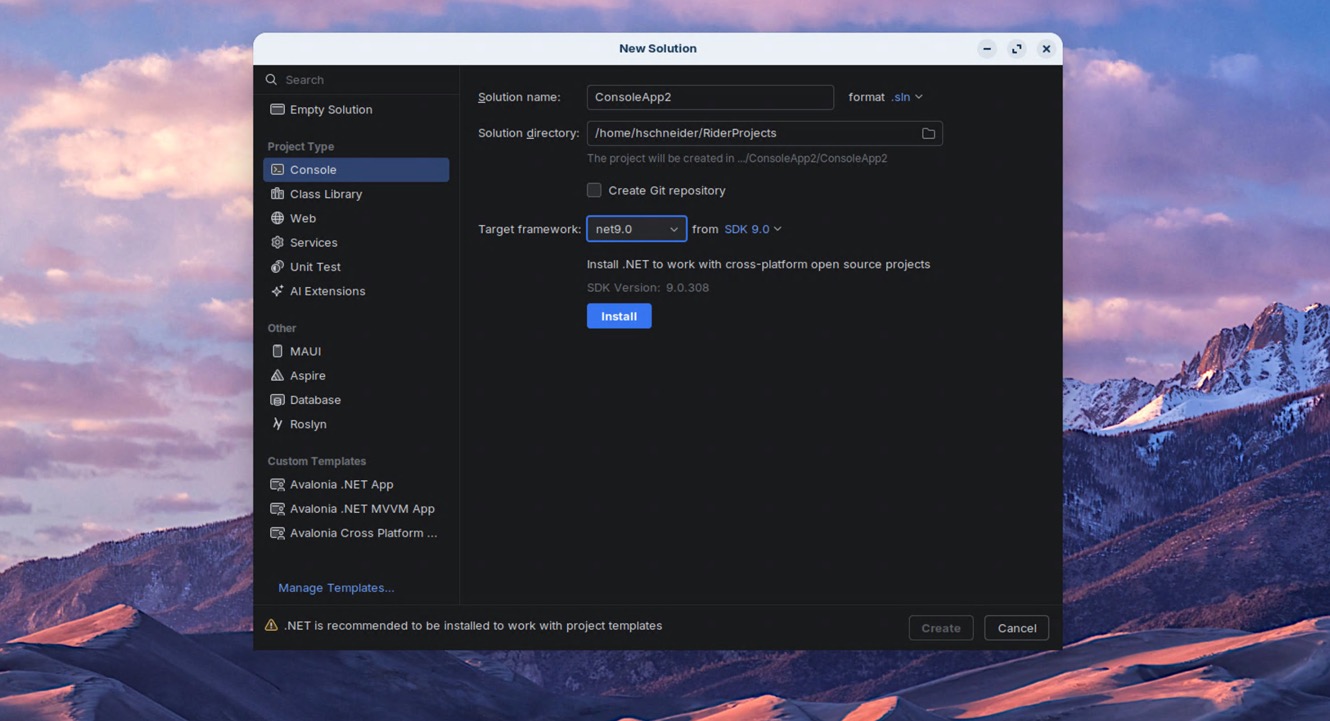Select Empty Solution from the list
The height and width of the screenshot is (721, 1330).
330,109
